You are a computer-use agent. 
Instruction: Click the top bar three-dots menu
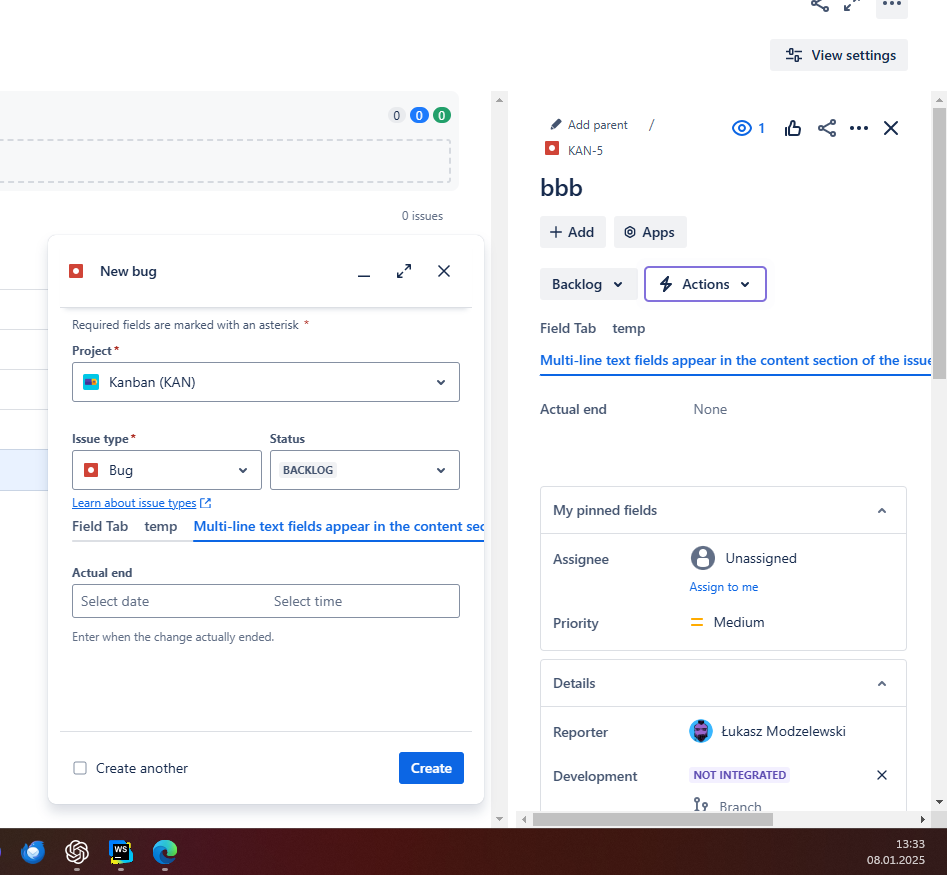coord(891,5)
